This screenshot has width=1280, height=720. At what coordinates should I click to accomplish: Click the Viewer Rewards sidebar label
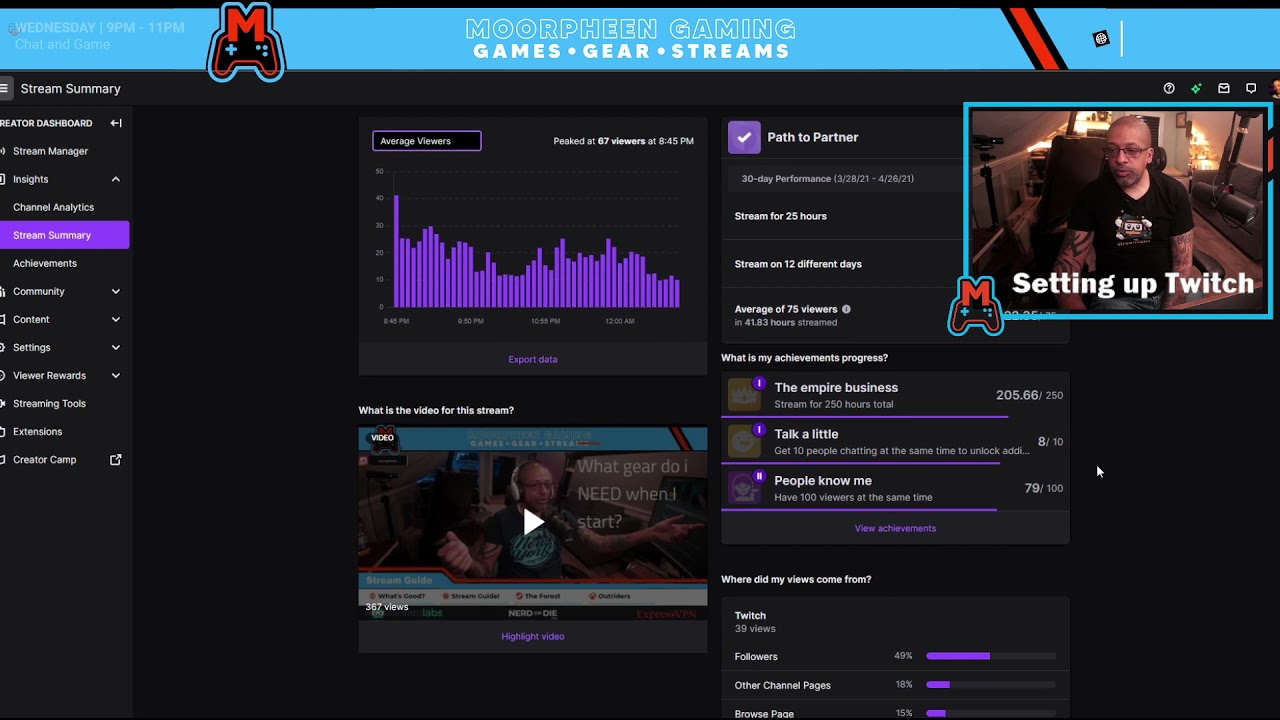click(50, 375)
